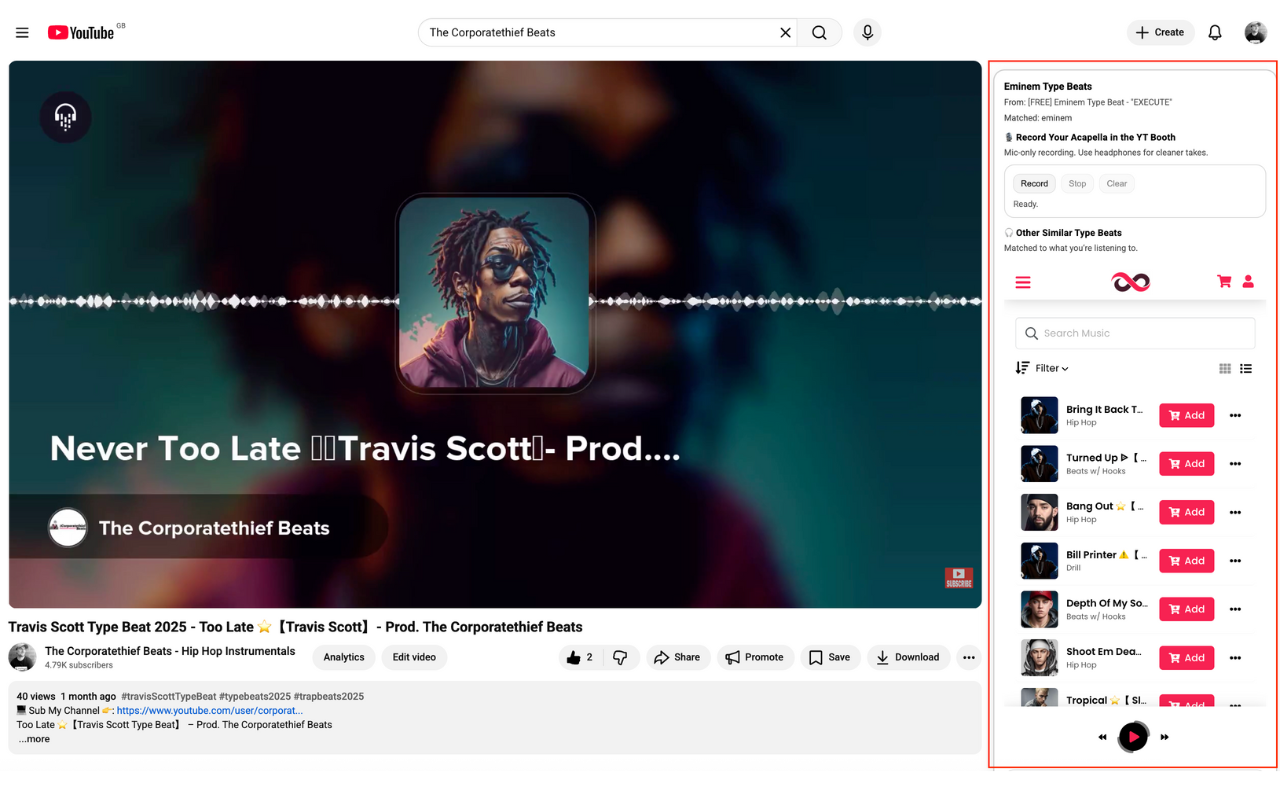Go to YouTube home via logo

click(81, 33)
